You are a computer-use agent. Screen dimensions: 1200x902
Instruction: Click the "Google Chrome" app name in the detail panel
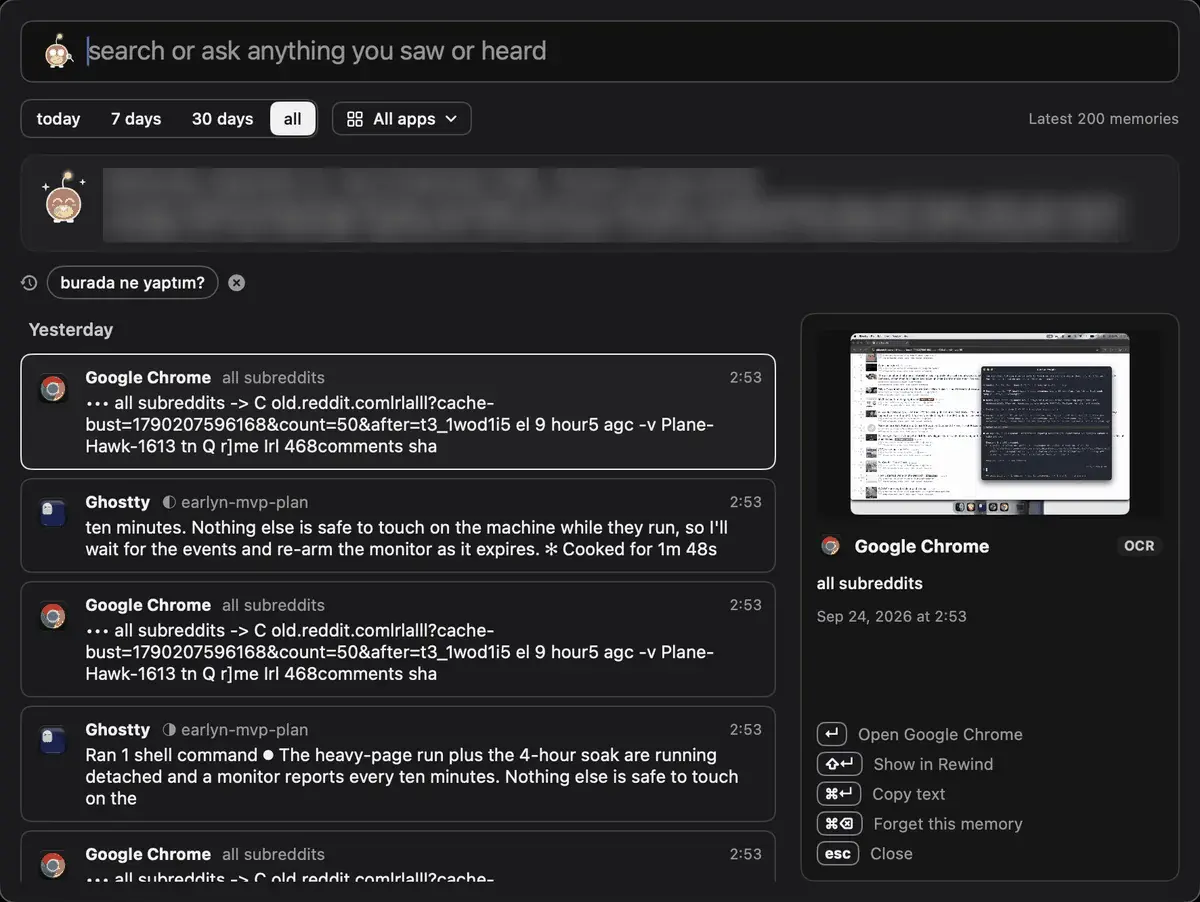point(921,546)
